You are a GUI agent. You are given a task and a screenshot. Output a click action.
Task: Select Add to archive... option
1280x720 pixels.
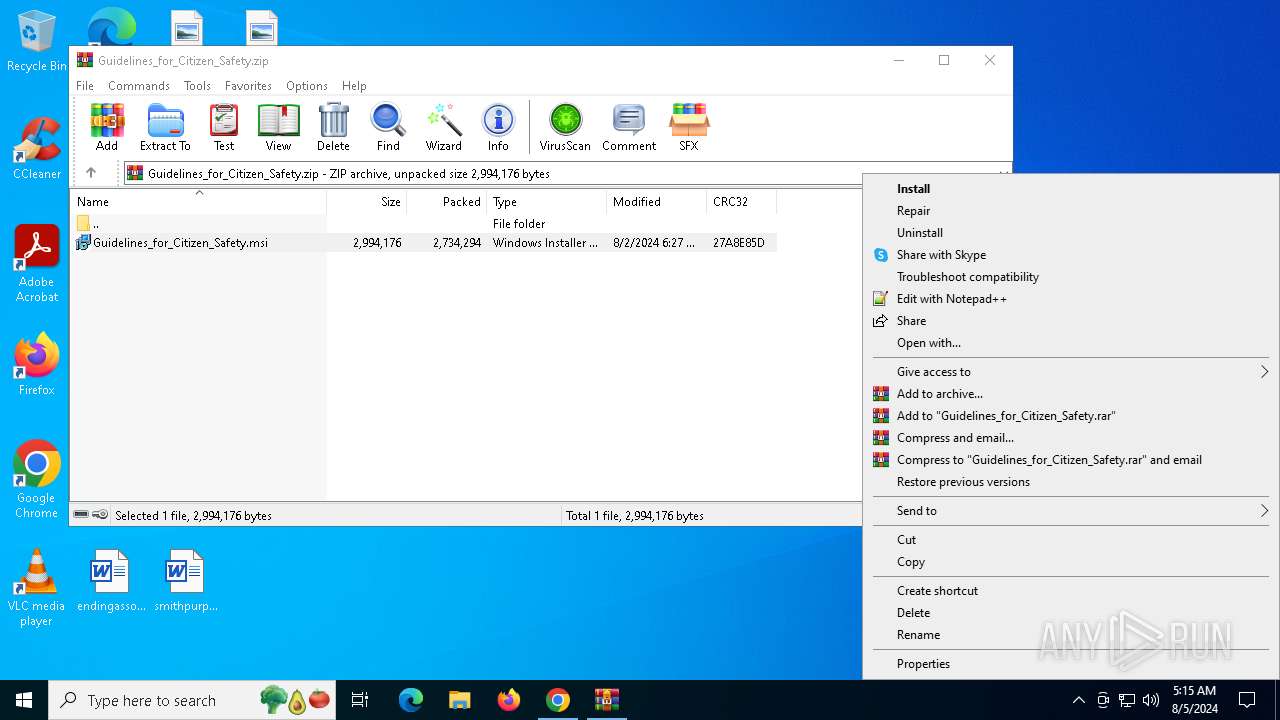(x=1070, y=394)
